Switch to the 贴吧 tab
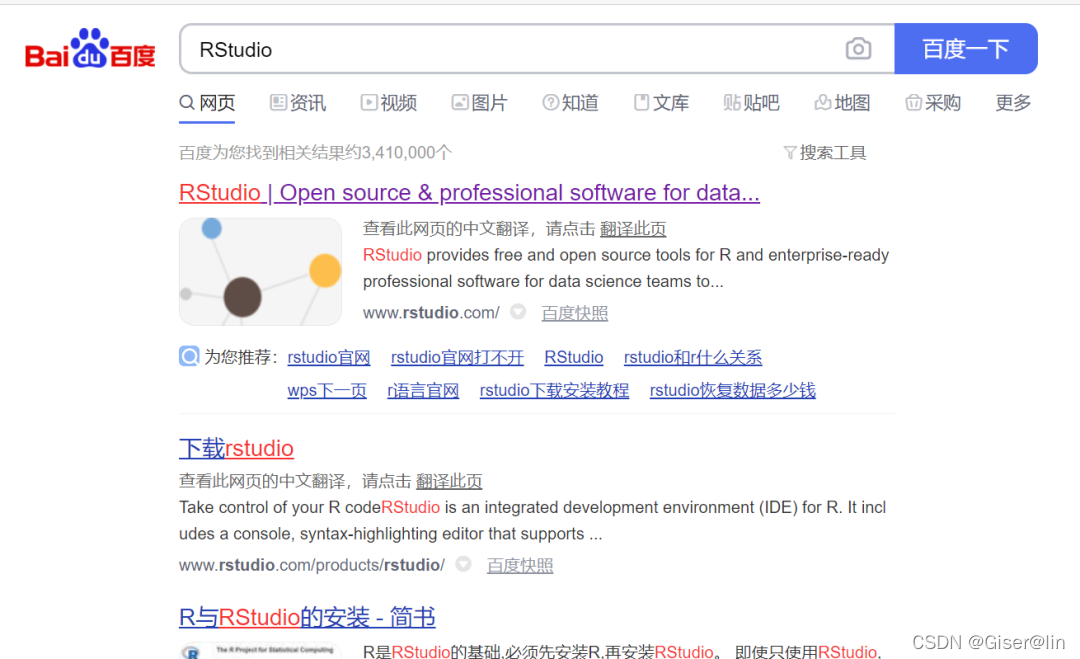The height and width of the screenshot is (659, 1080). pyautogui.click(x=751, y=102)
